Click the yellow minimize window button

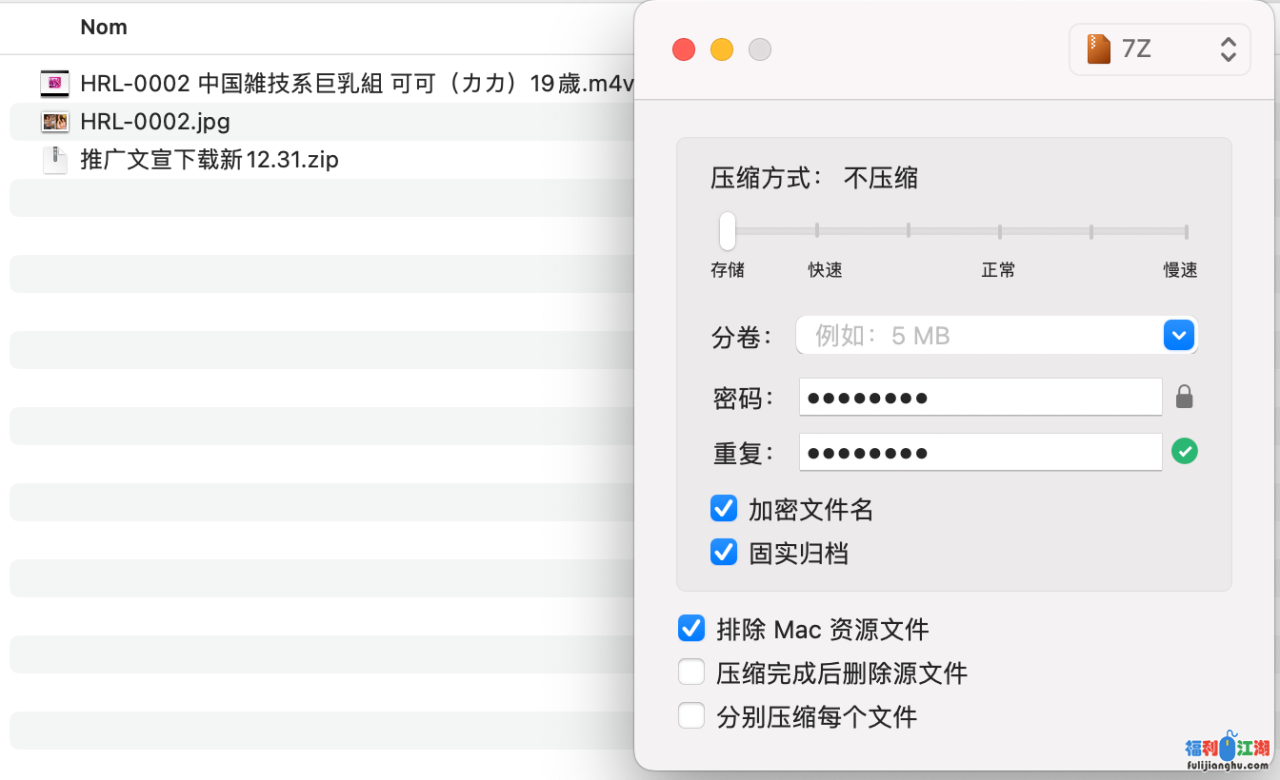pos(721,50)
